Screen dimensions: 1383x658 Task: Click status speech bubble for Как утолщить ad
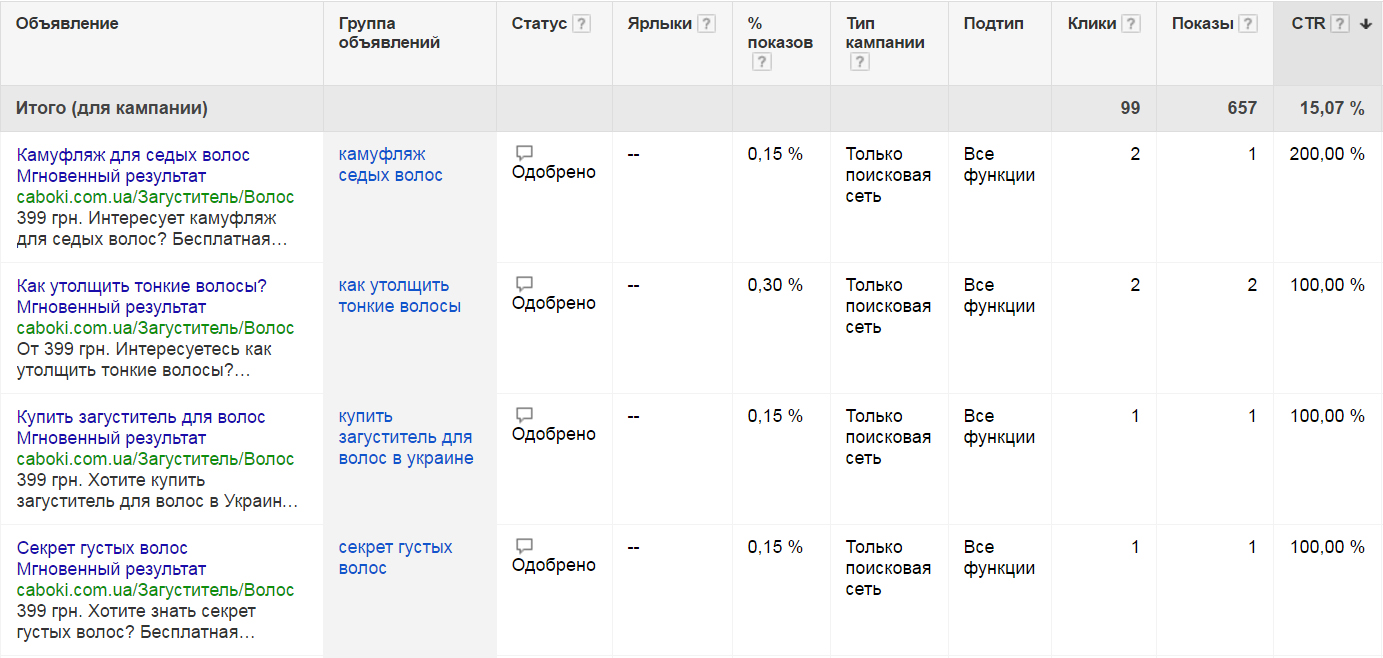[x=524, y=284]
